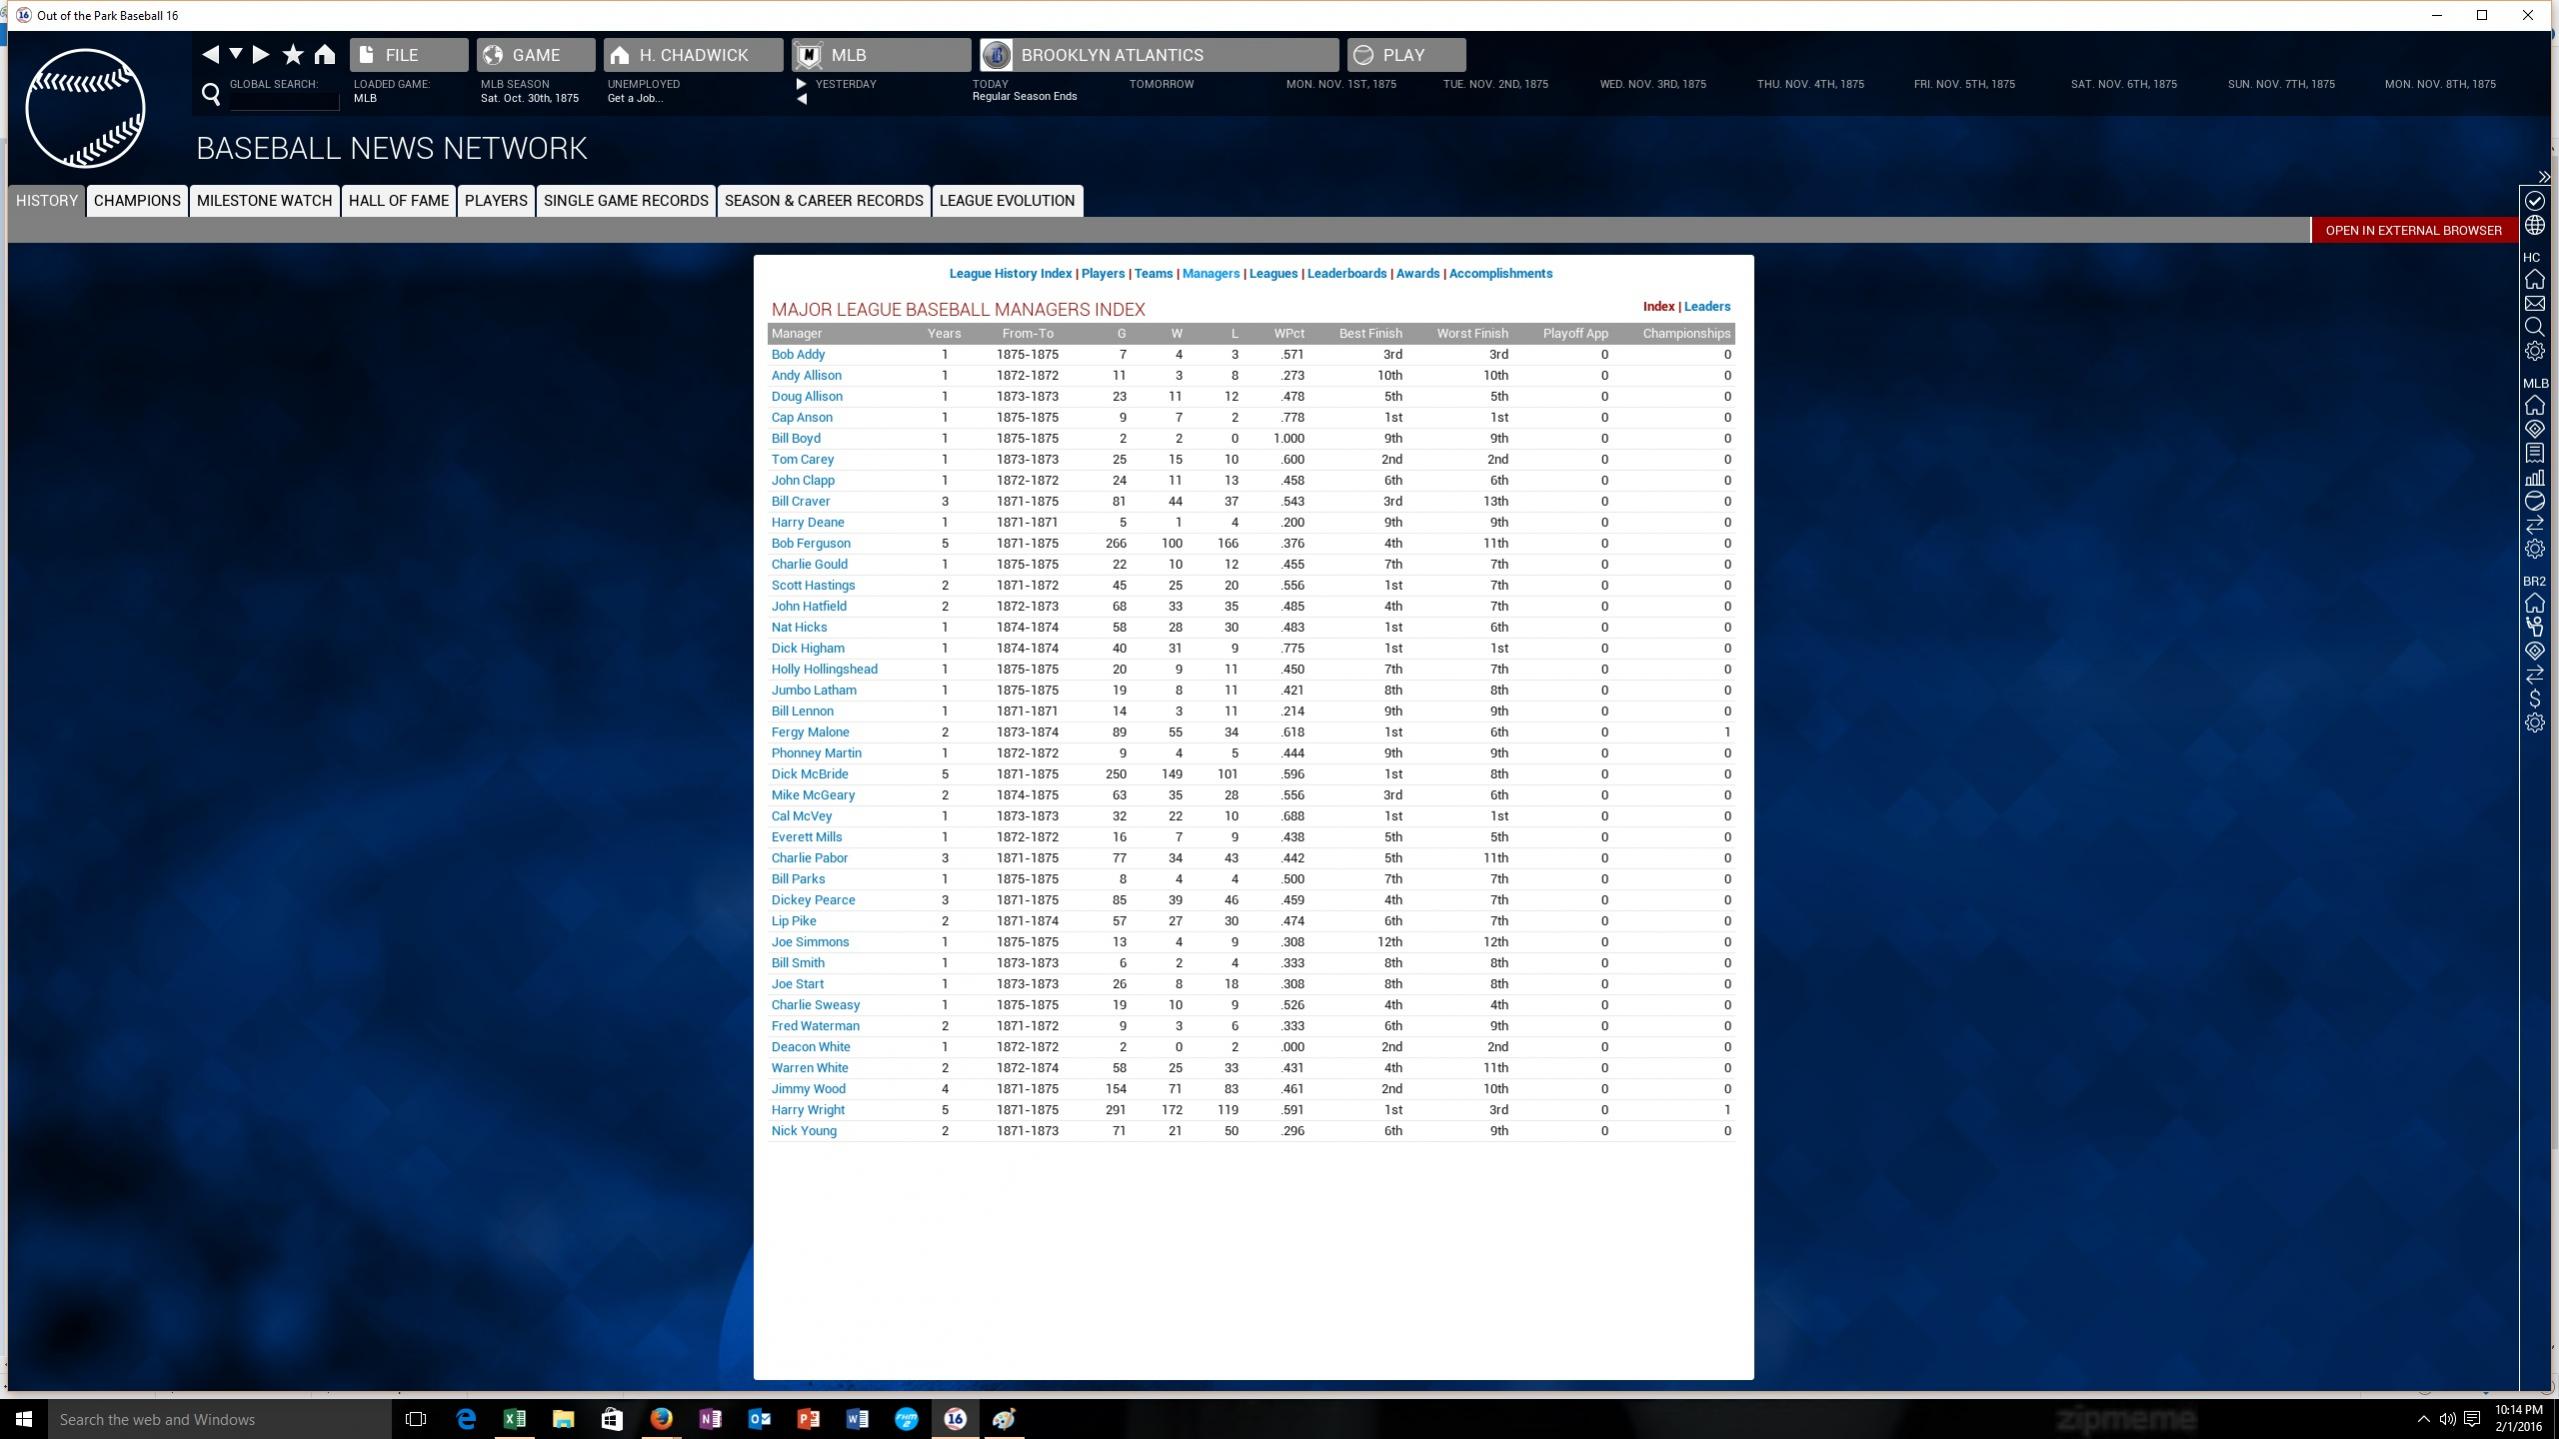Image resolution: width=2559 pixels, height=1439 pixels.
Task: Open the BROOKLYN ATLANTICS team menu
Action: point(1159,55)
